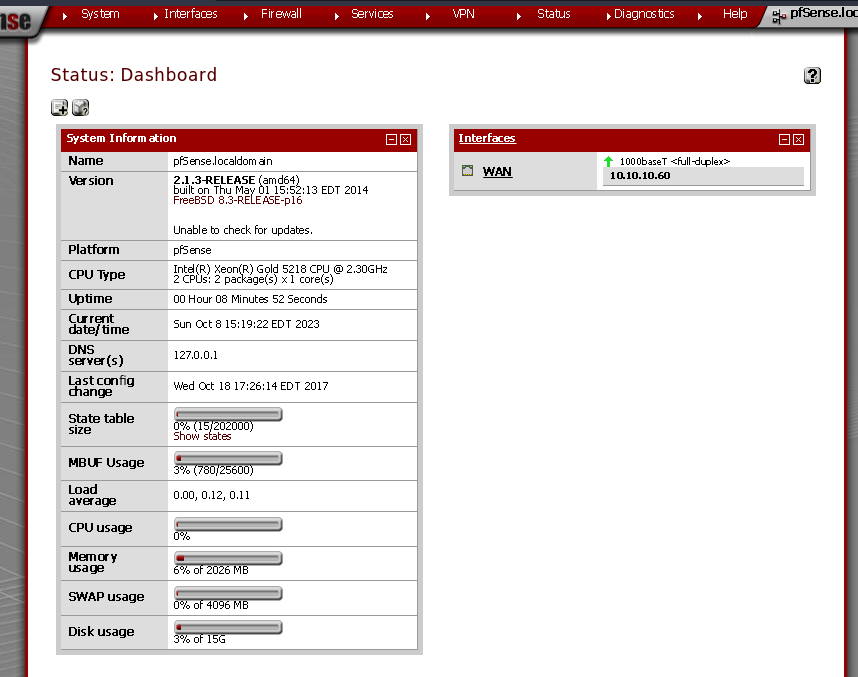Viewport: 858px width, 677px height.
Task: Close the Interfaces widget
Action: click(x=798, y=140)
